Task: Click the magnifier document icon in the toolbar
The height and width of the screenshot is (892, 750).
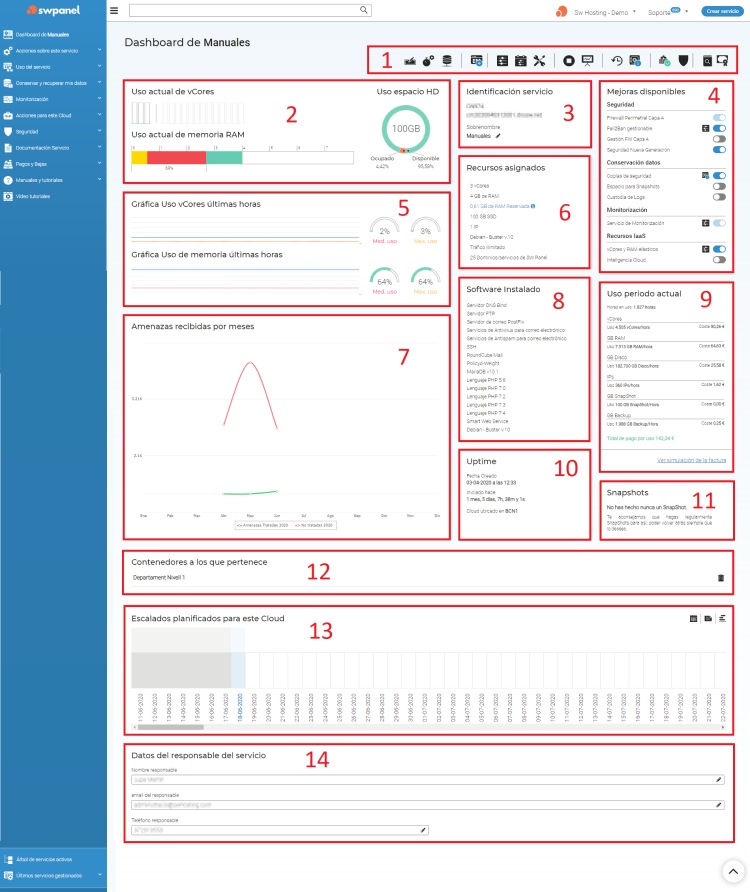Action: 707,61
